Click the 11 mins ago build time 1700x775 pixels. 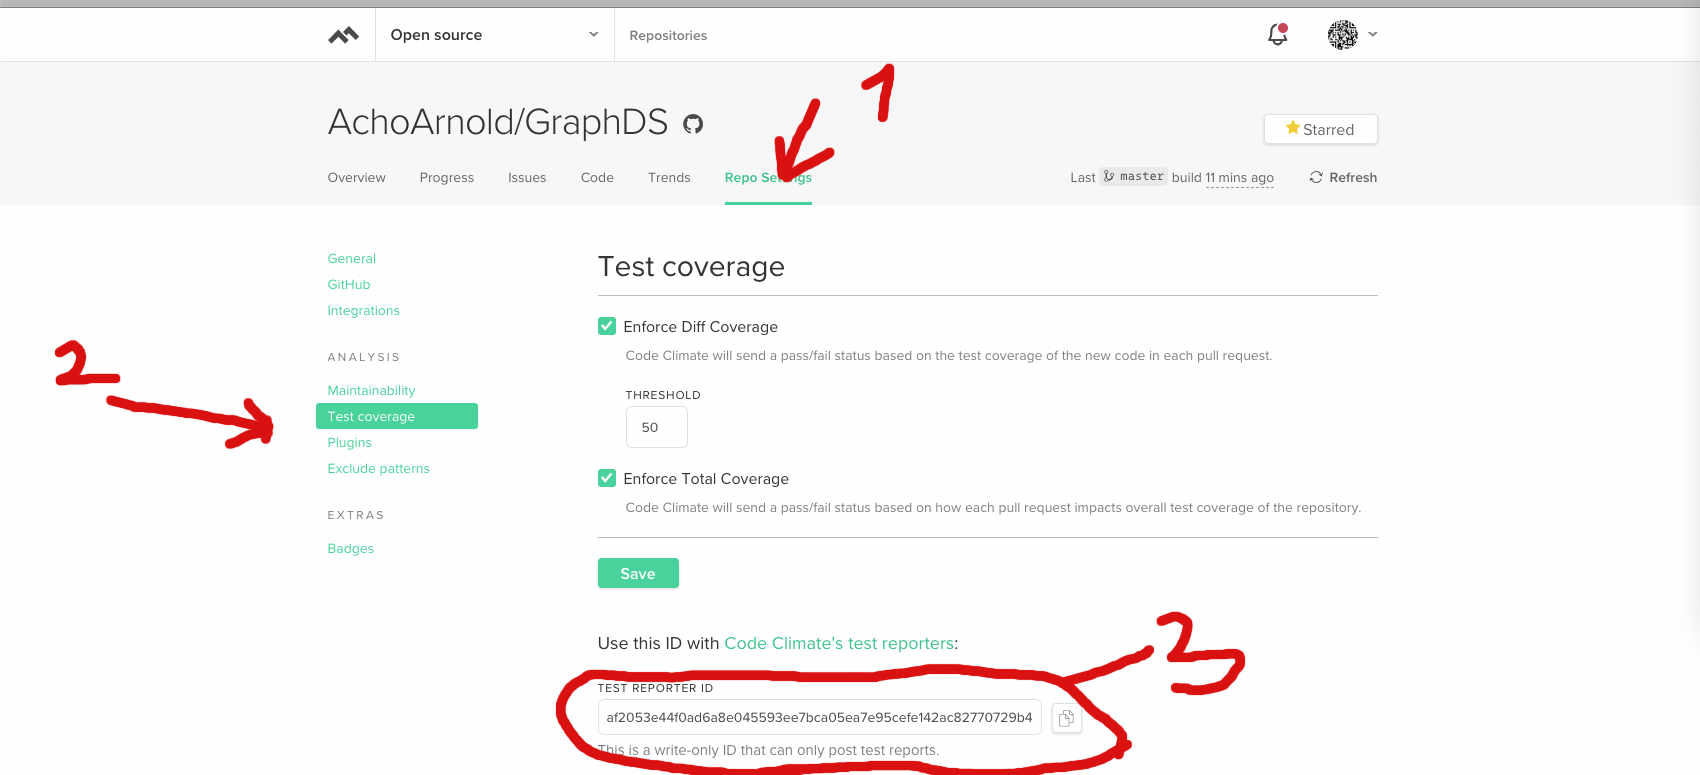pyautogui.click(x=1239, y=177)
